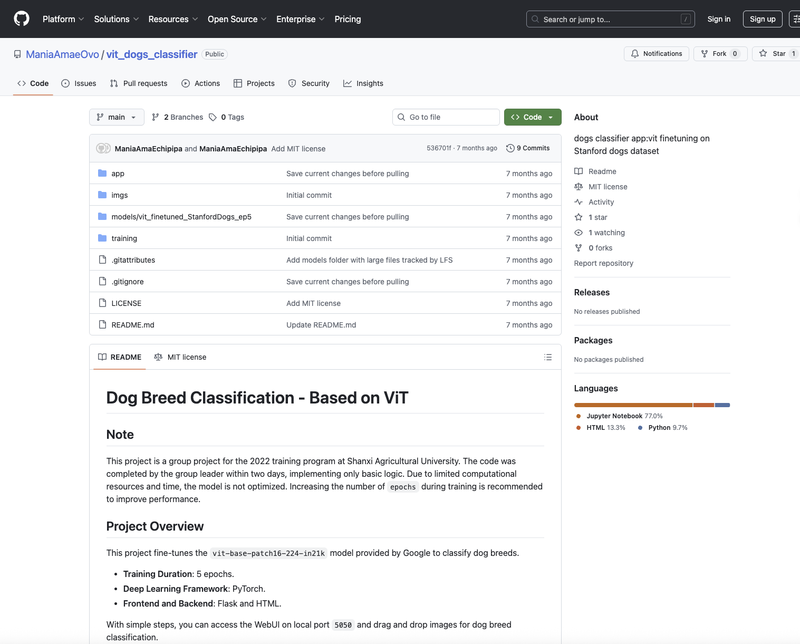Click the Notifications bell icon
The height and width of the screenshot is (644, 800).
[x=635, y=54]
